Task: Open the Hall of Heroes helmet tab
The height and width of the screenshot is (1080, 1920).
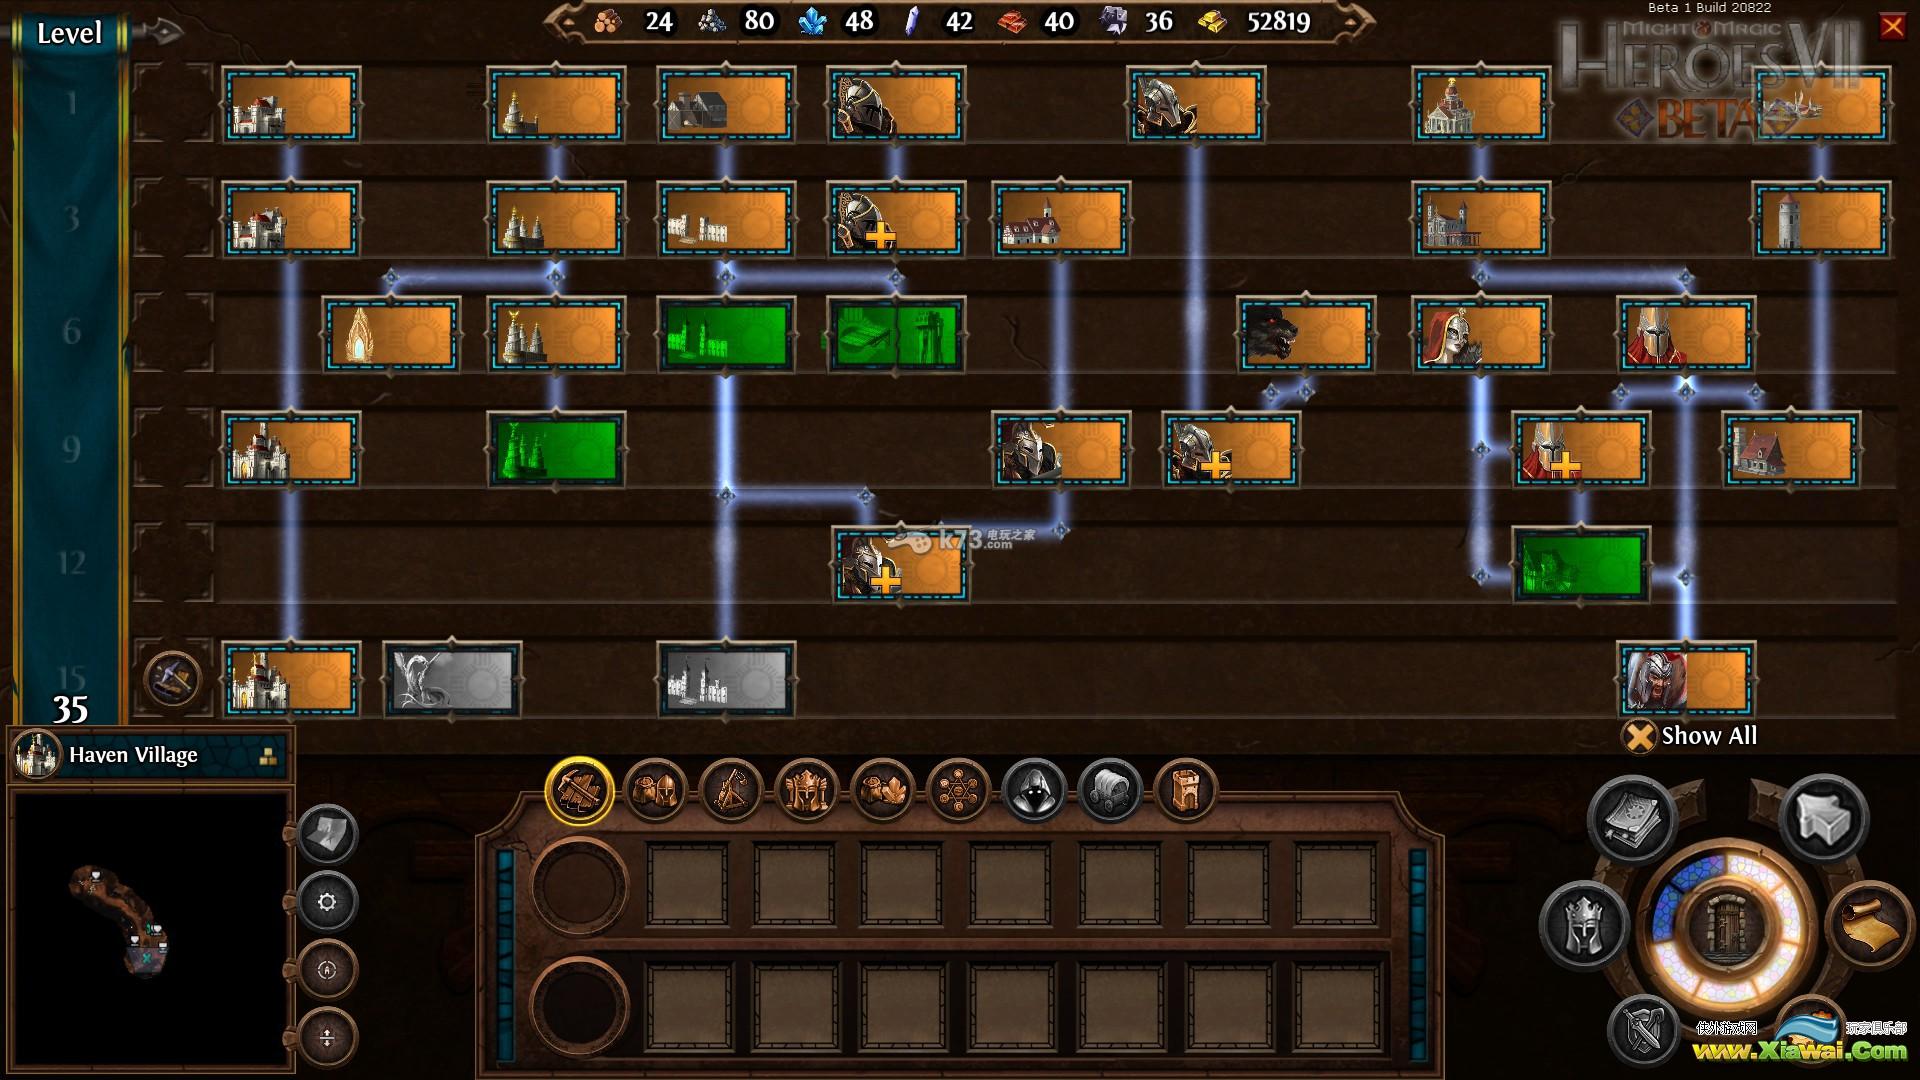Action: click(x=807, y=791)
